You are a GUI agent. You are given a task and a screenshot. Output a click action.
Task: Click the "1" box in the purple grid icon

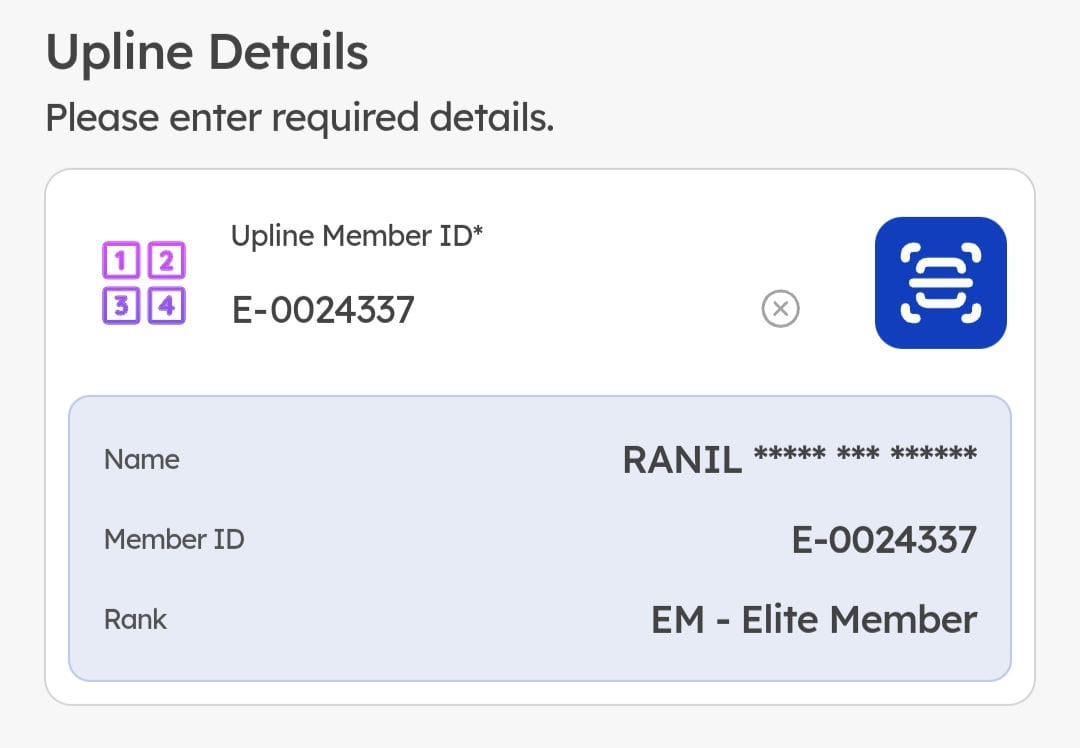tap(121, 262)
